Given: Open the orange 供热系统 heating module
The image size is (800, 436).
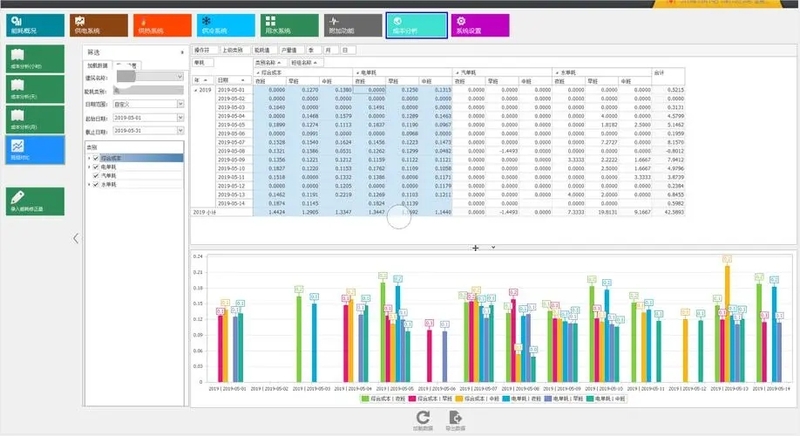Looking at the screenshot, I should pos(162,25).
